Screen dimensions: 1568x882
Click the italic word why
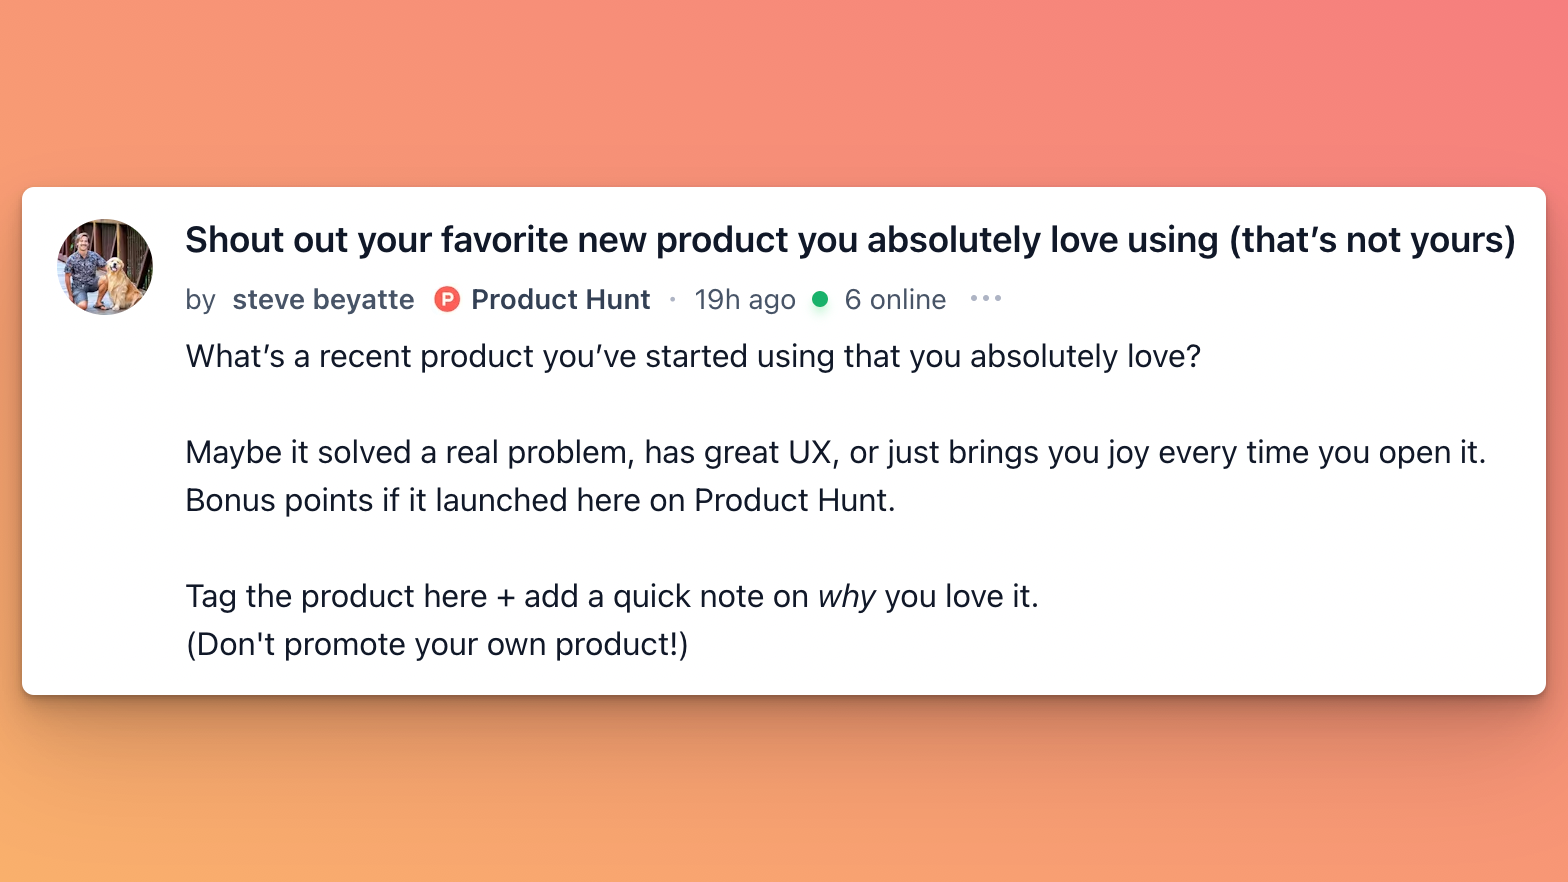[847, 597]
